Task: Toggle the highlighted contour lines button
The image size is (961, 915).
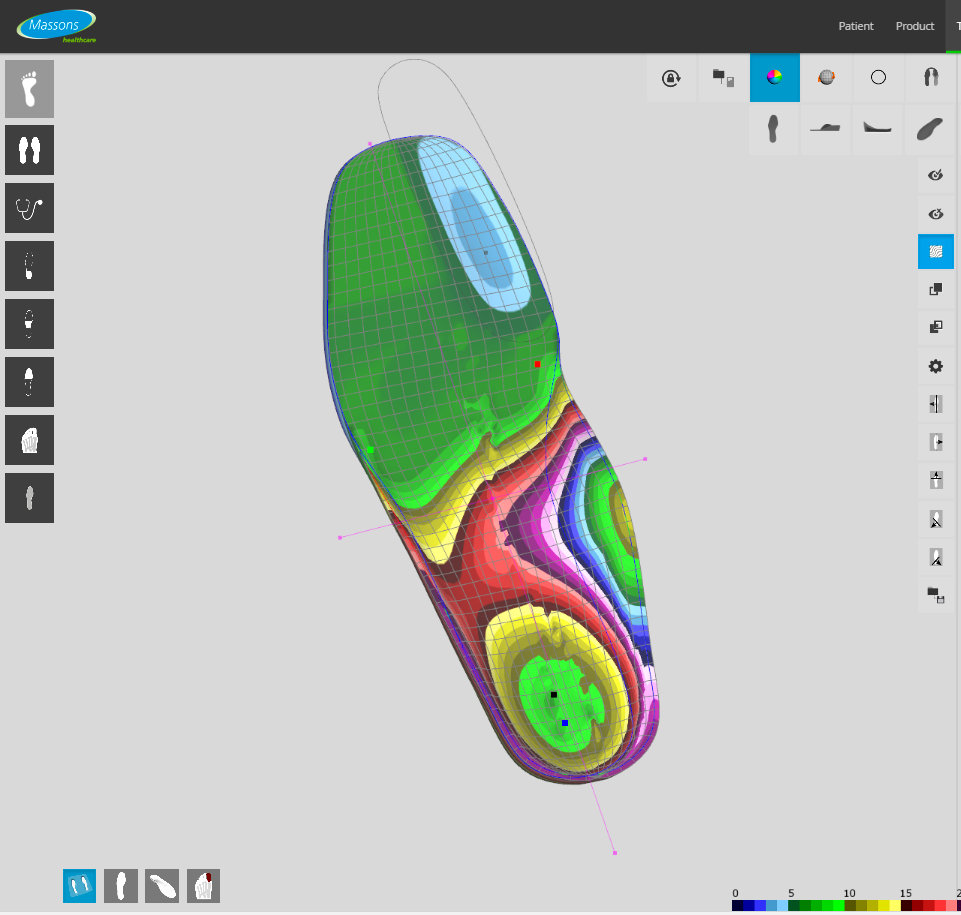Action: click(935, 251)
